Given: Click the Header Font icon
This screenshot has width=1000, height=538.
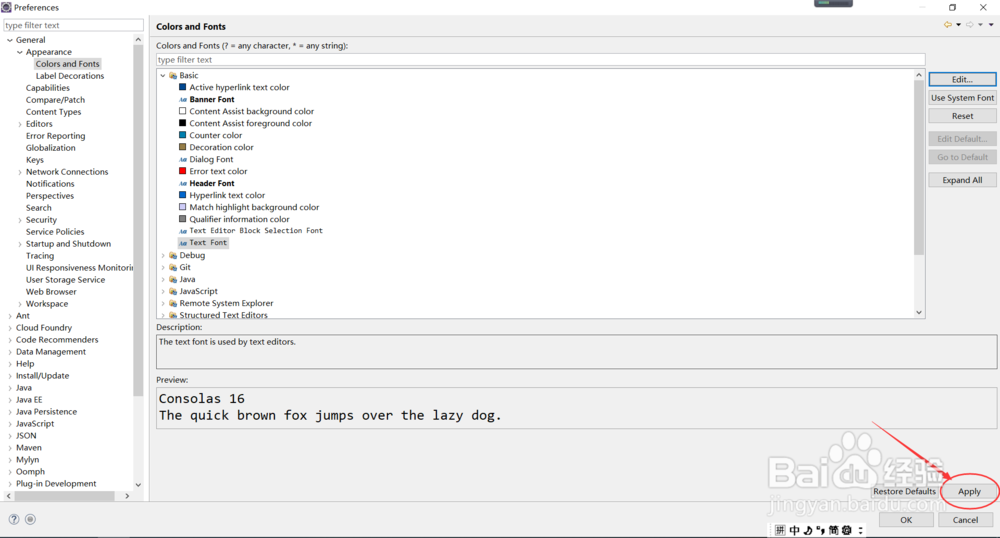Looking at the screenshot, I should (182, 184).
